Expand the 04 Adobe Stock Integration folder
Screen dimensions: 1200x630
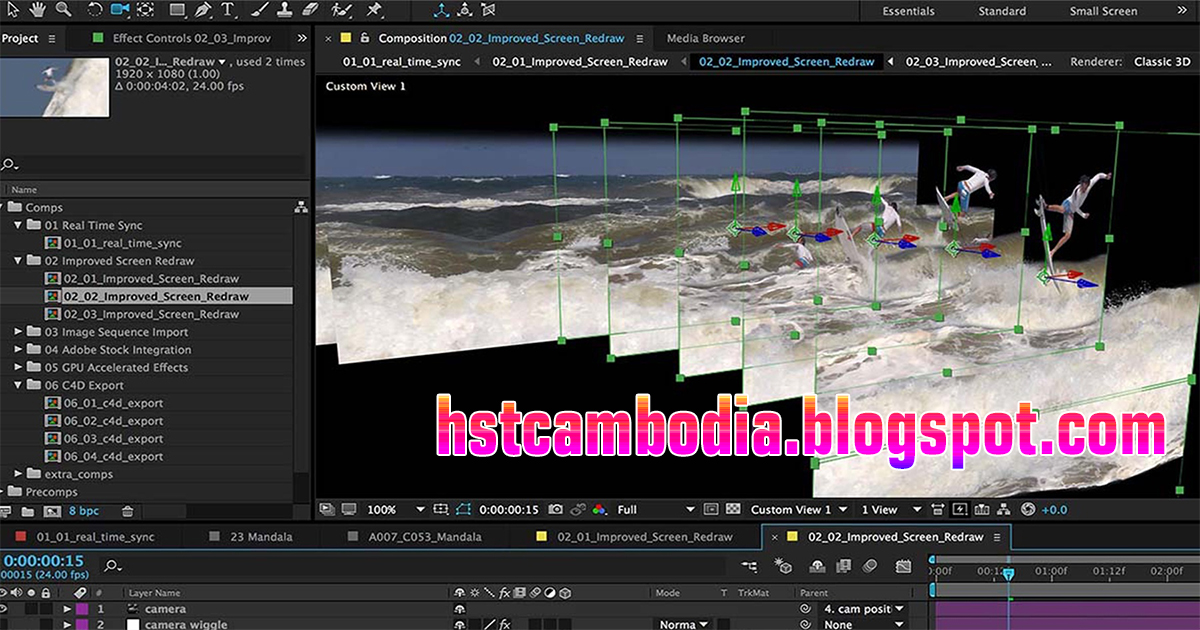point(19,350)
